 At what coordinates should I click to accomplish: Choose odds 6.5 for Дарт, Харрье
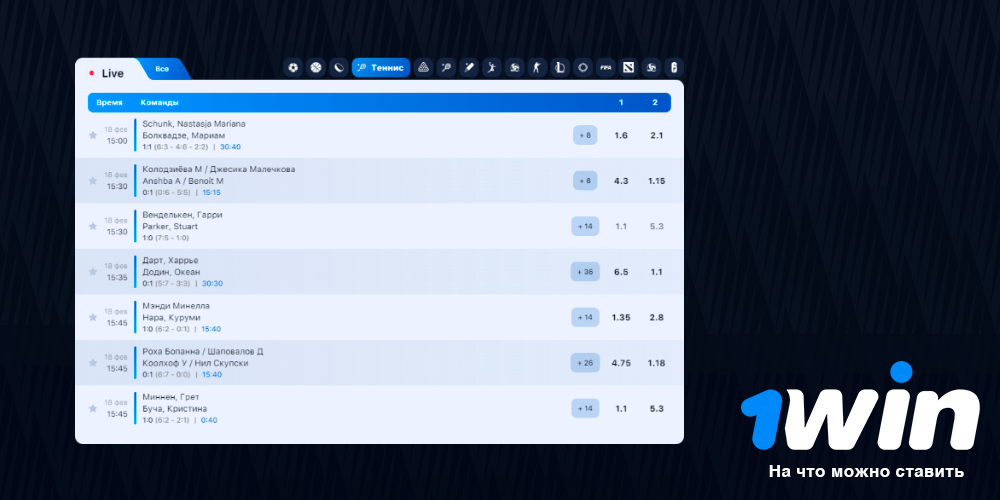click(621, 272)
